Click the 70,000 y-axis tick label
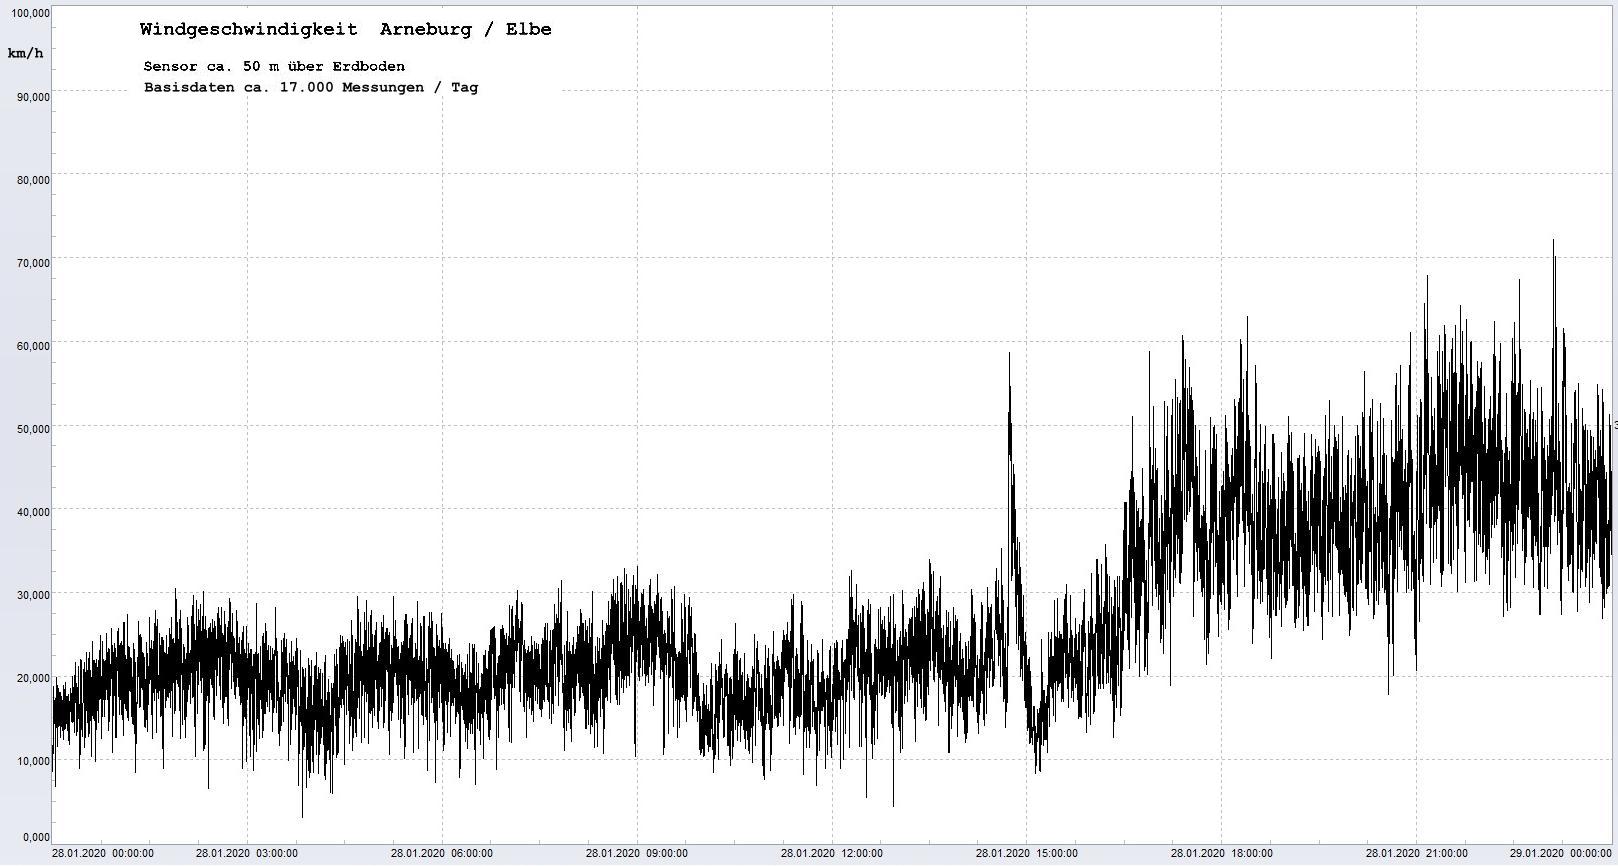The width and height of the screenshot is (1618, 866). pyautogui.click(x=32, y=263)
